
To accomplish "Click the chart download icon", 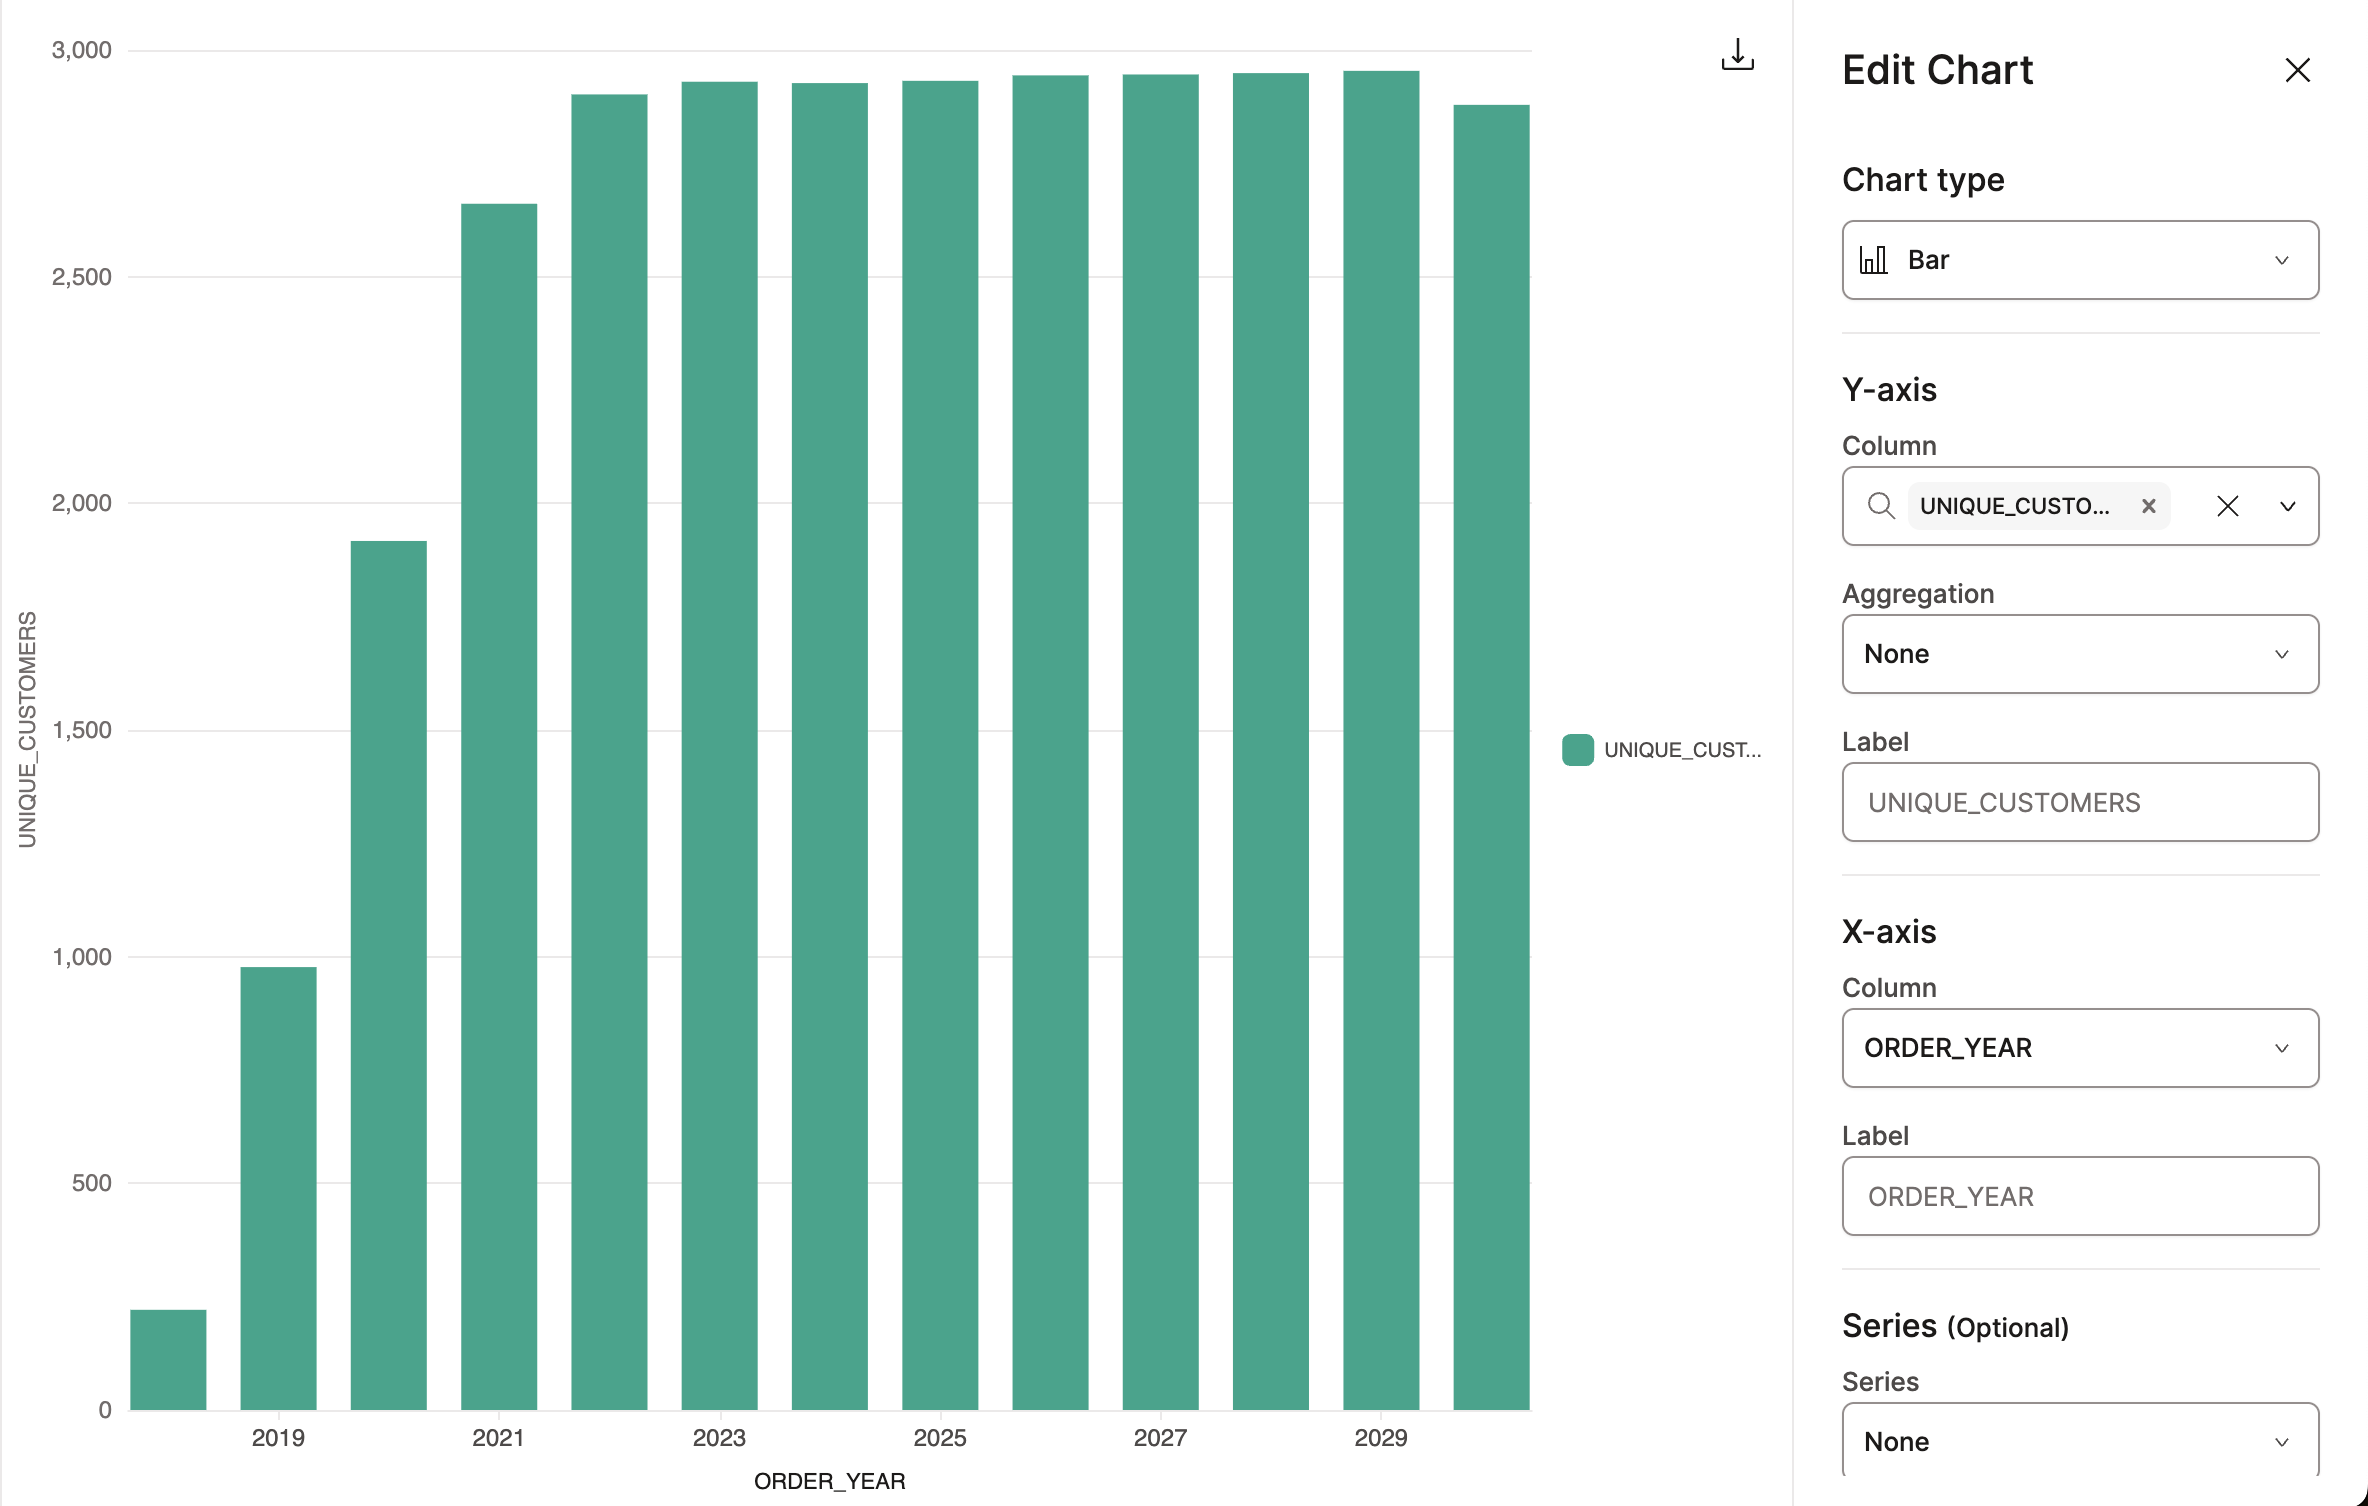I will 1737,55.
